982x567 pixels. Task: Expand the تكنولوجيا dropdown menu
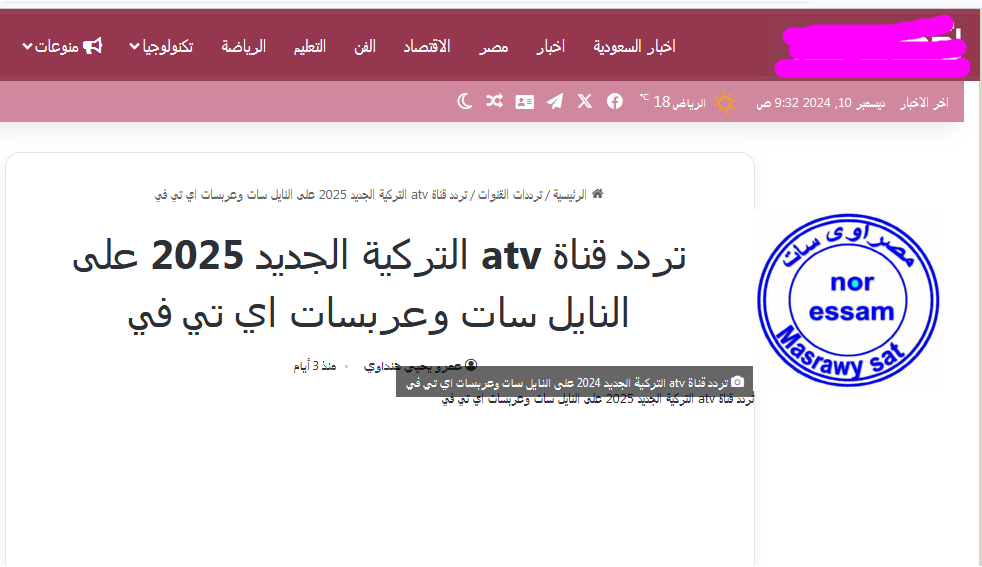(161, 46)
